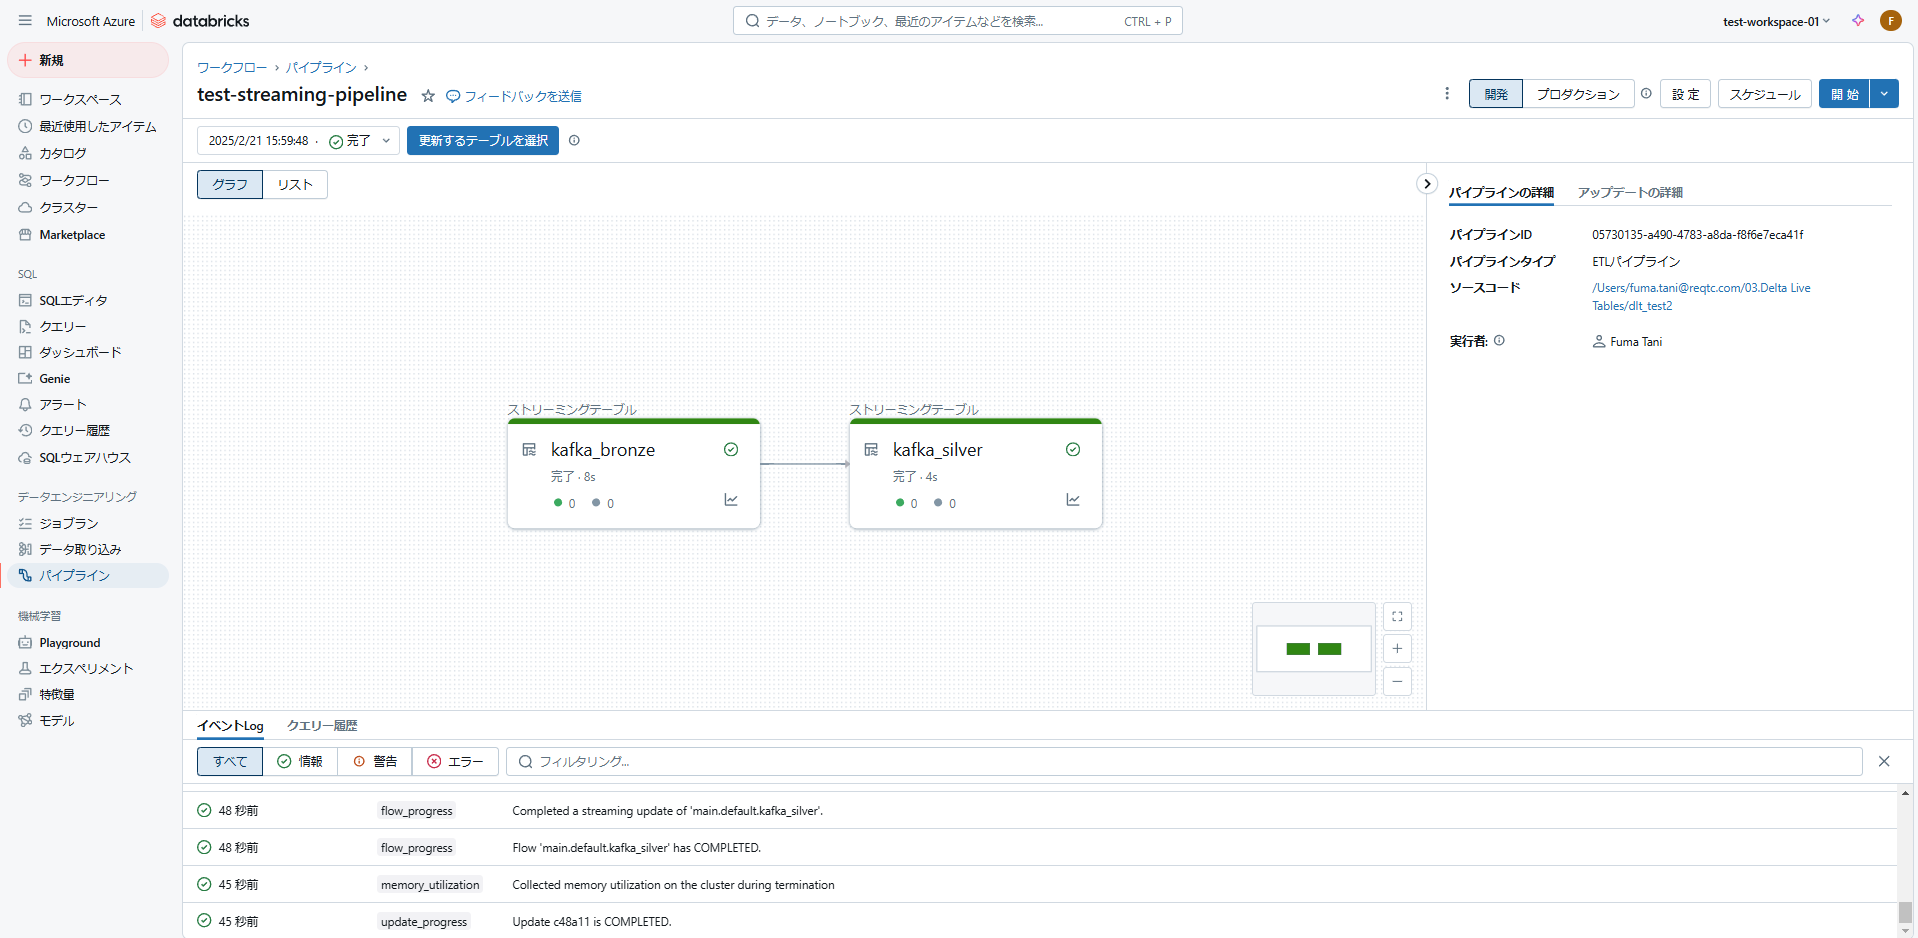Click info icon next to table selection button
The width and height of the screenshot is (1918, 938).
(x=574, y=140)
